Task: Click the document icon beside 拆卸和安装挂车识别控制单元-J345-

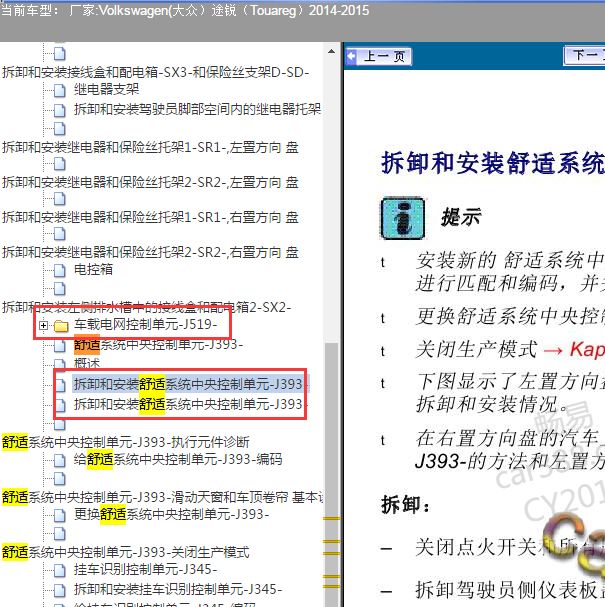Action: [60, 590]
